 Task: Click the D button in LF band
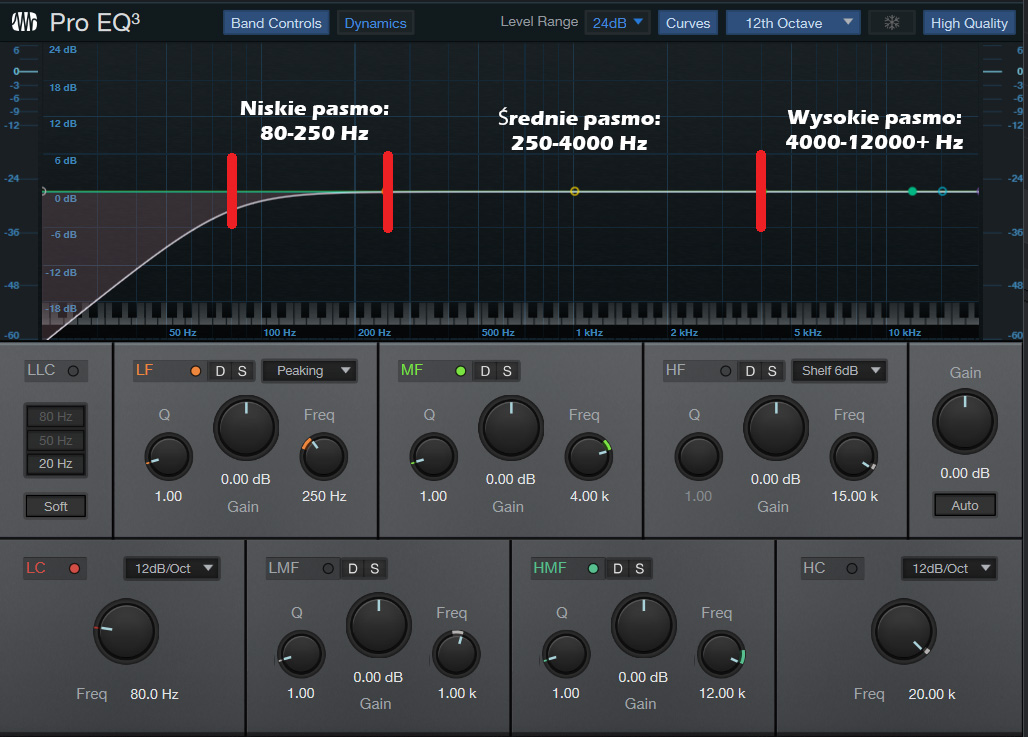220,371
